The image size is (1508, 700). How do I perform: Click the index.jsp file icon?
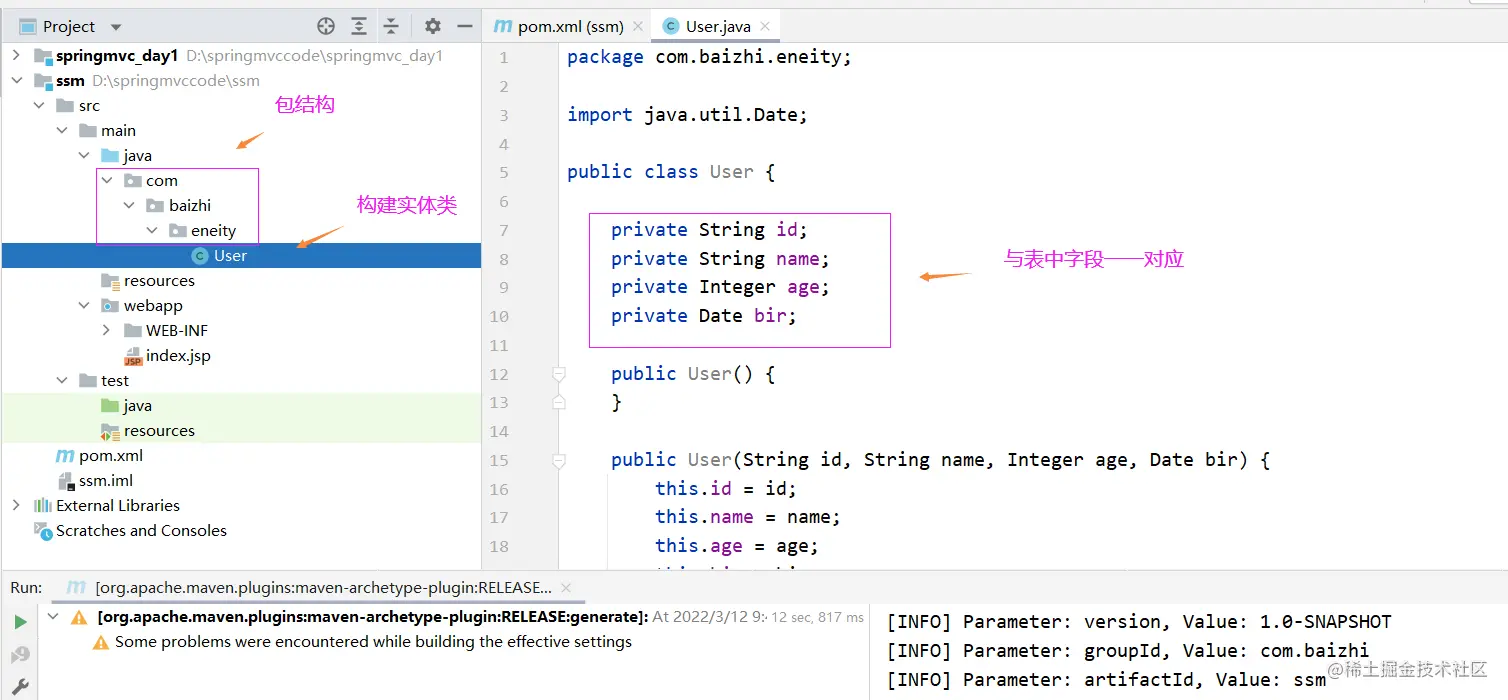(133, 356)
